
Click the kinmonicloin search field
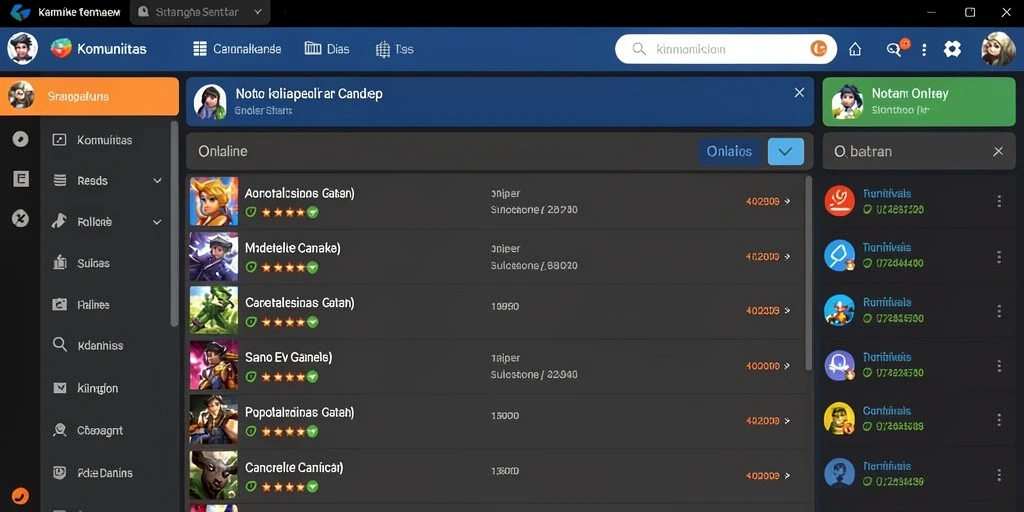click(x=726, y=49)
